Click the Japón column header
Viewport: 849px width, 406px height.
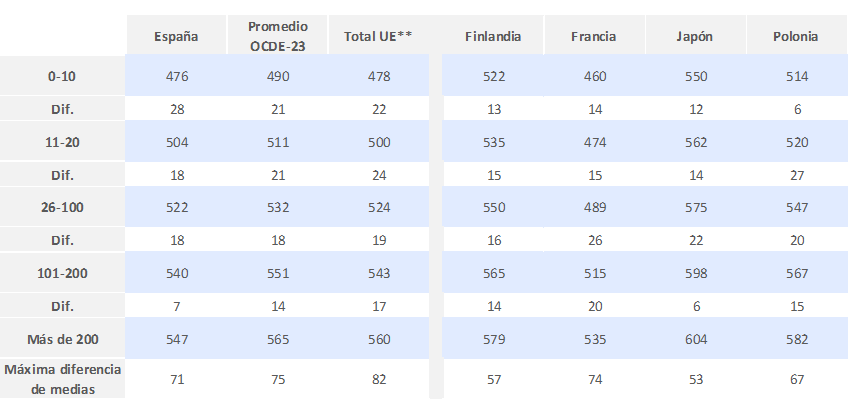pos(695,37)
